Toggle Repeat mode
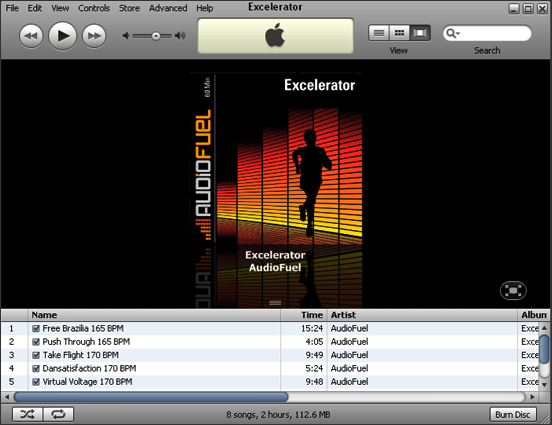 point(58,414)
